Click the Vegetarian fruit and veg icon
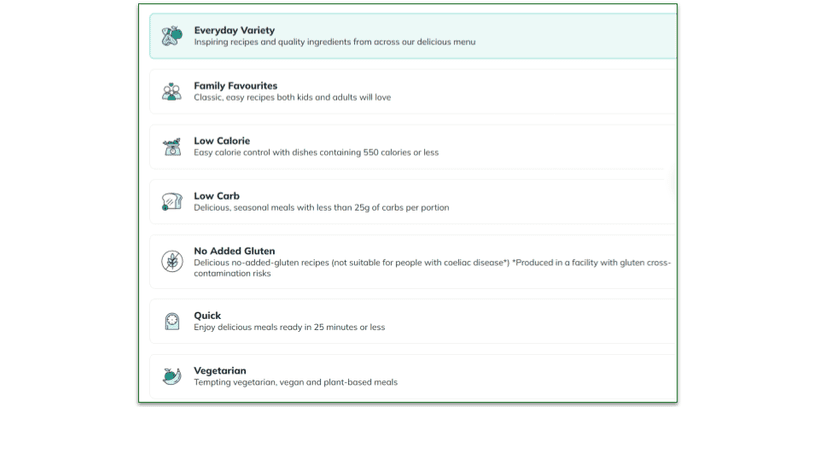 (x=172, y=376)
